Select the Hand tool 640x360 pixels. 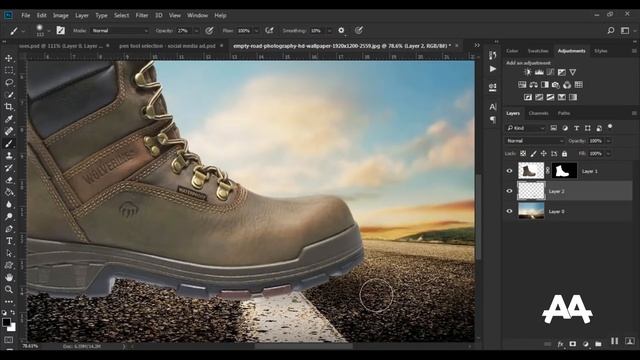coord(9,278)
